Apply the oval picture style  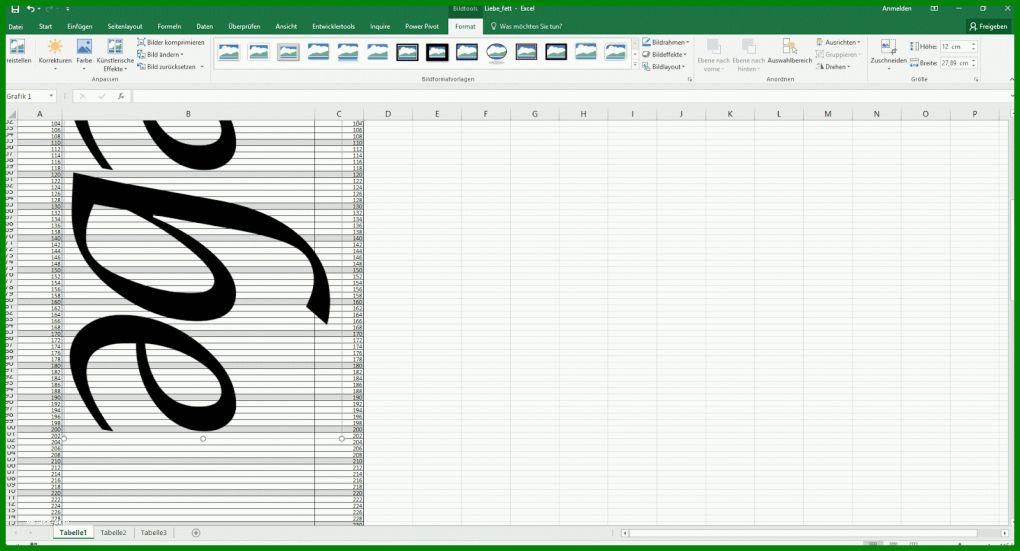point(496,52)
